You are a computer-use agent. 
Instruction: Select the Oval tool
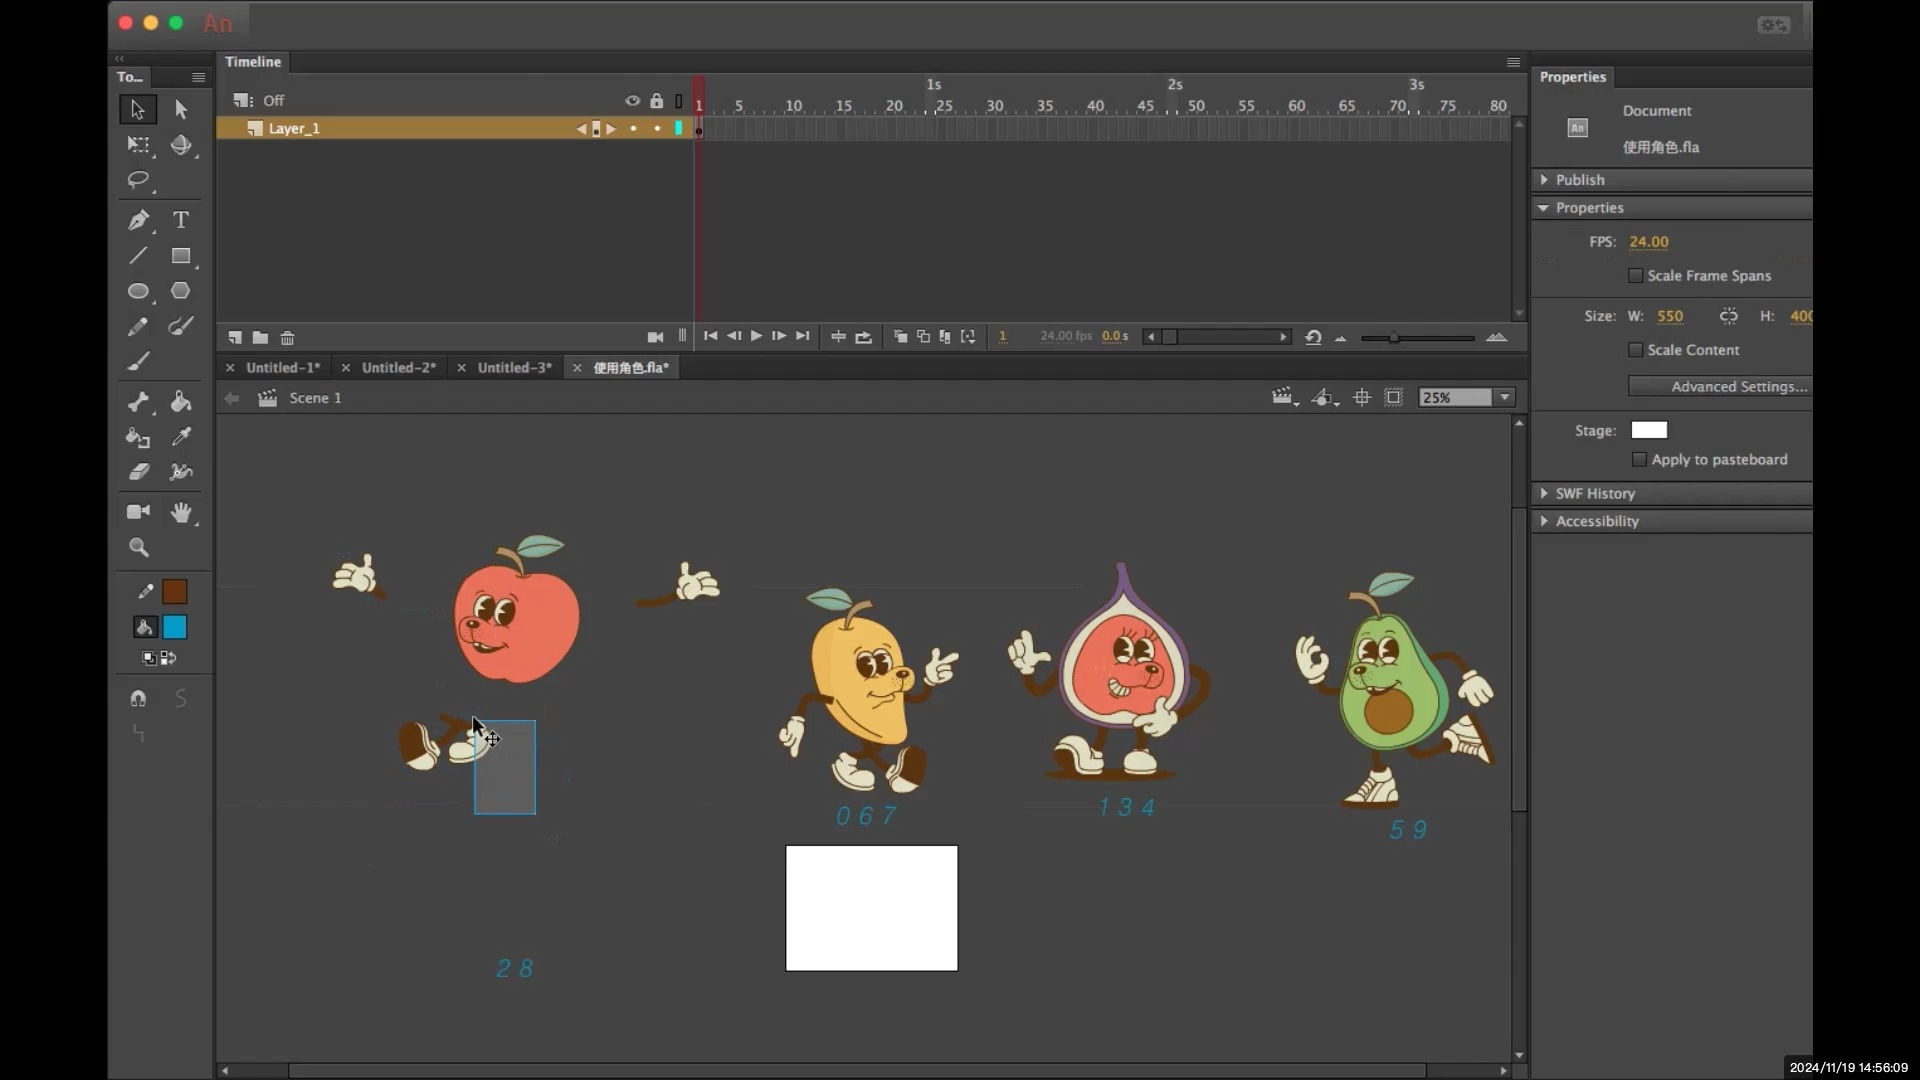click(x=138, y=291)
